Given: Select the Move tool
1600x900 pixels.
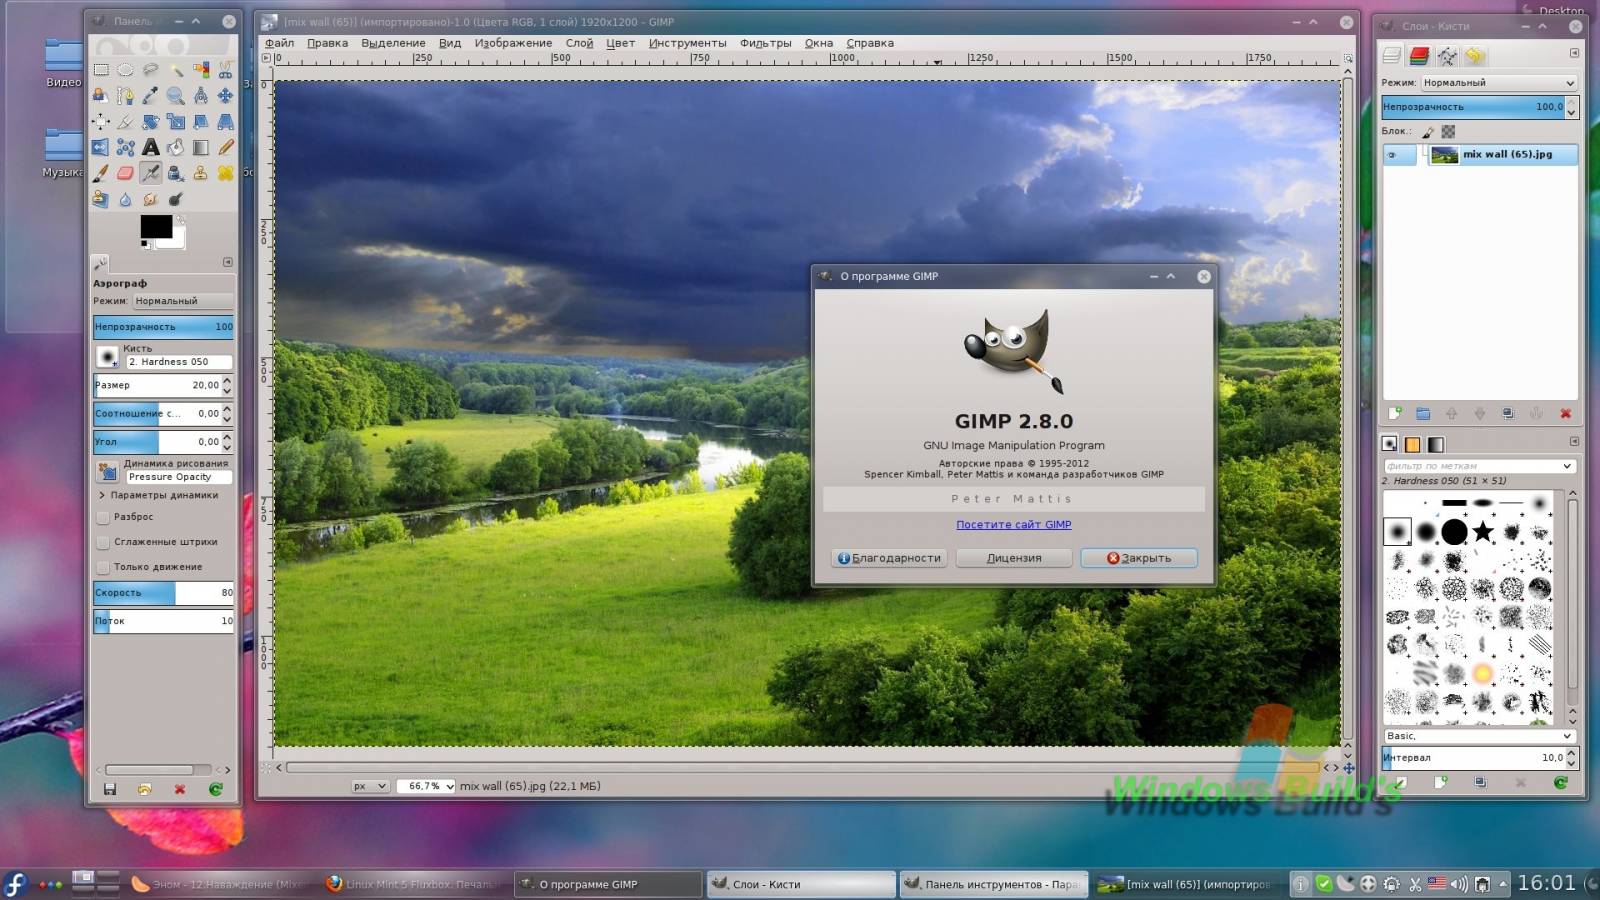Looking at the screenshot, I should (x=226, y=96).
